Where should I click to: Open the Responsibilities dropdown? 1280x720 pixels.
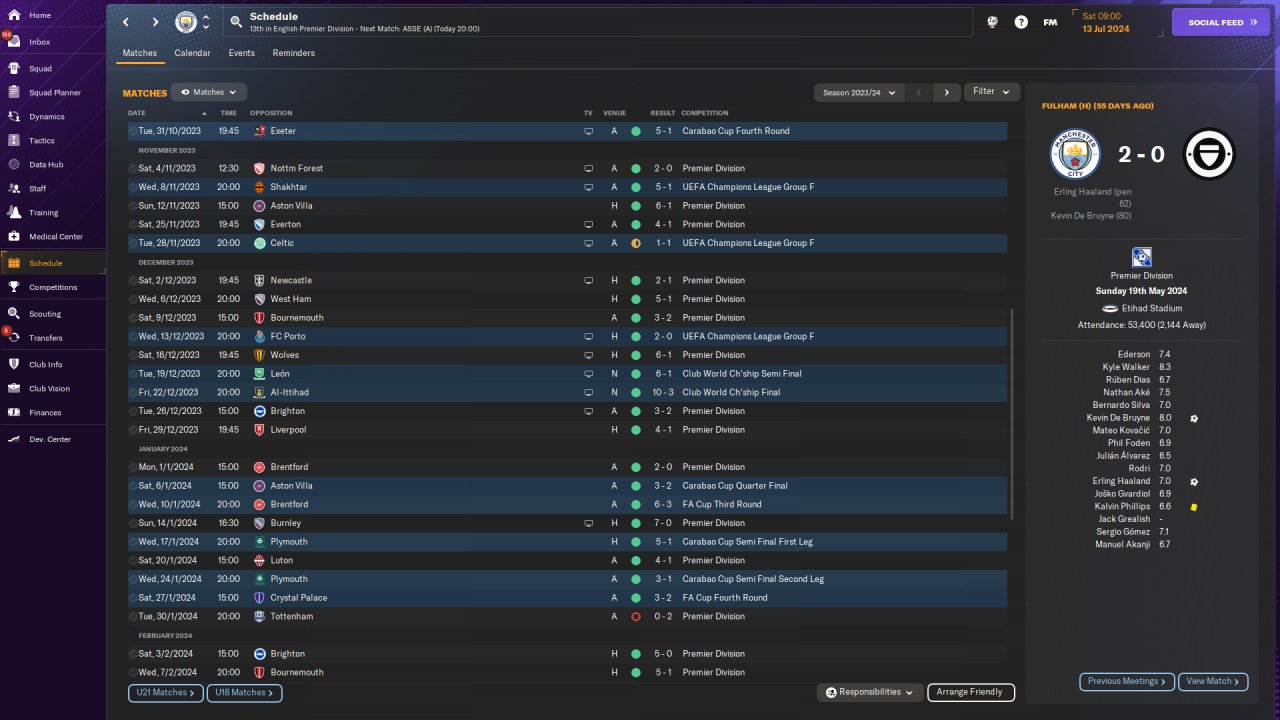tap(870, 692)
